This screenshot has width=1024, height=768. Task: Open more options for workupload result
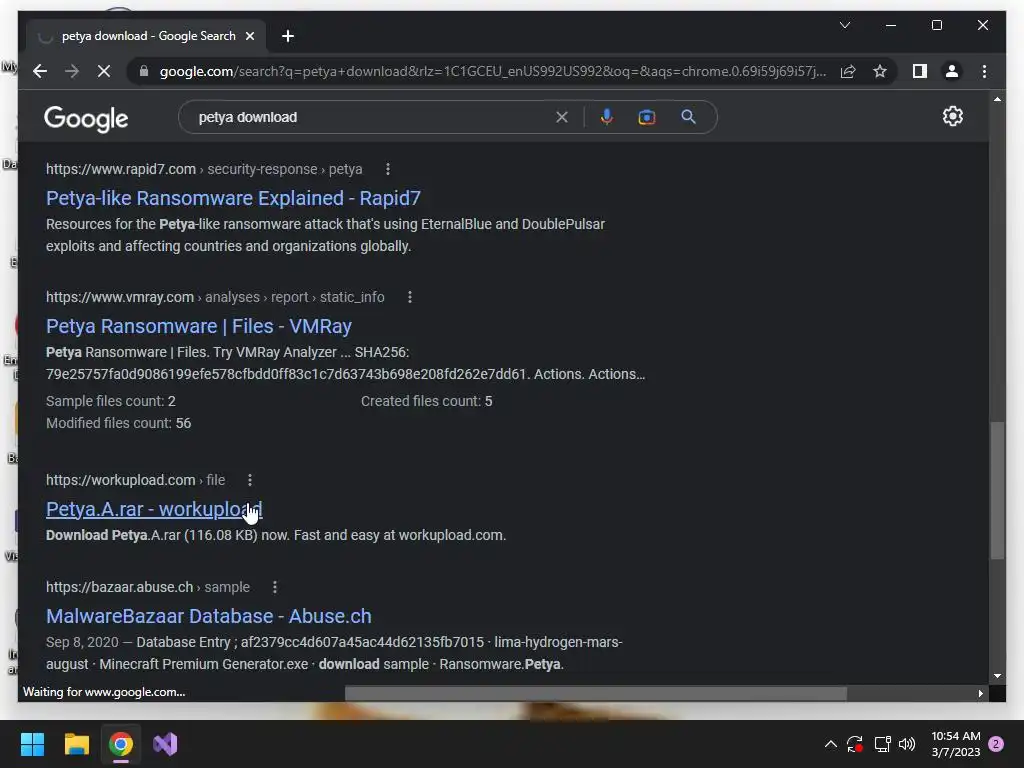click(x=249, y=480)
